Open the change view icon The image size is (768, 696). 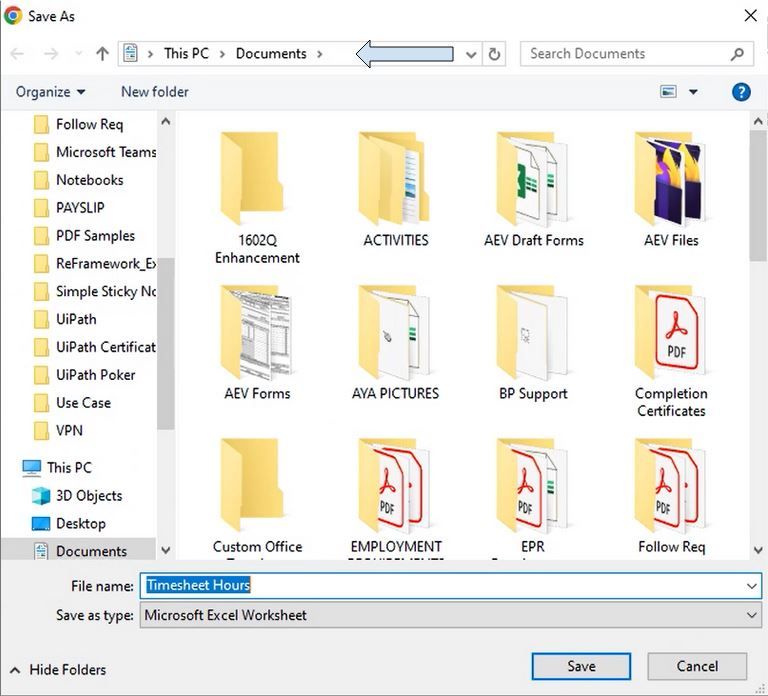click(x=668, y=92)
